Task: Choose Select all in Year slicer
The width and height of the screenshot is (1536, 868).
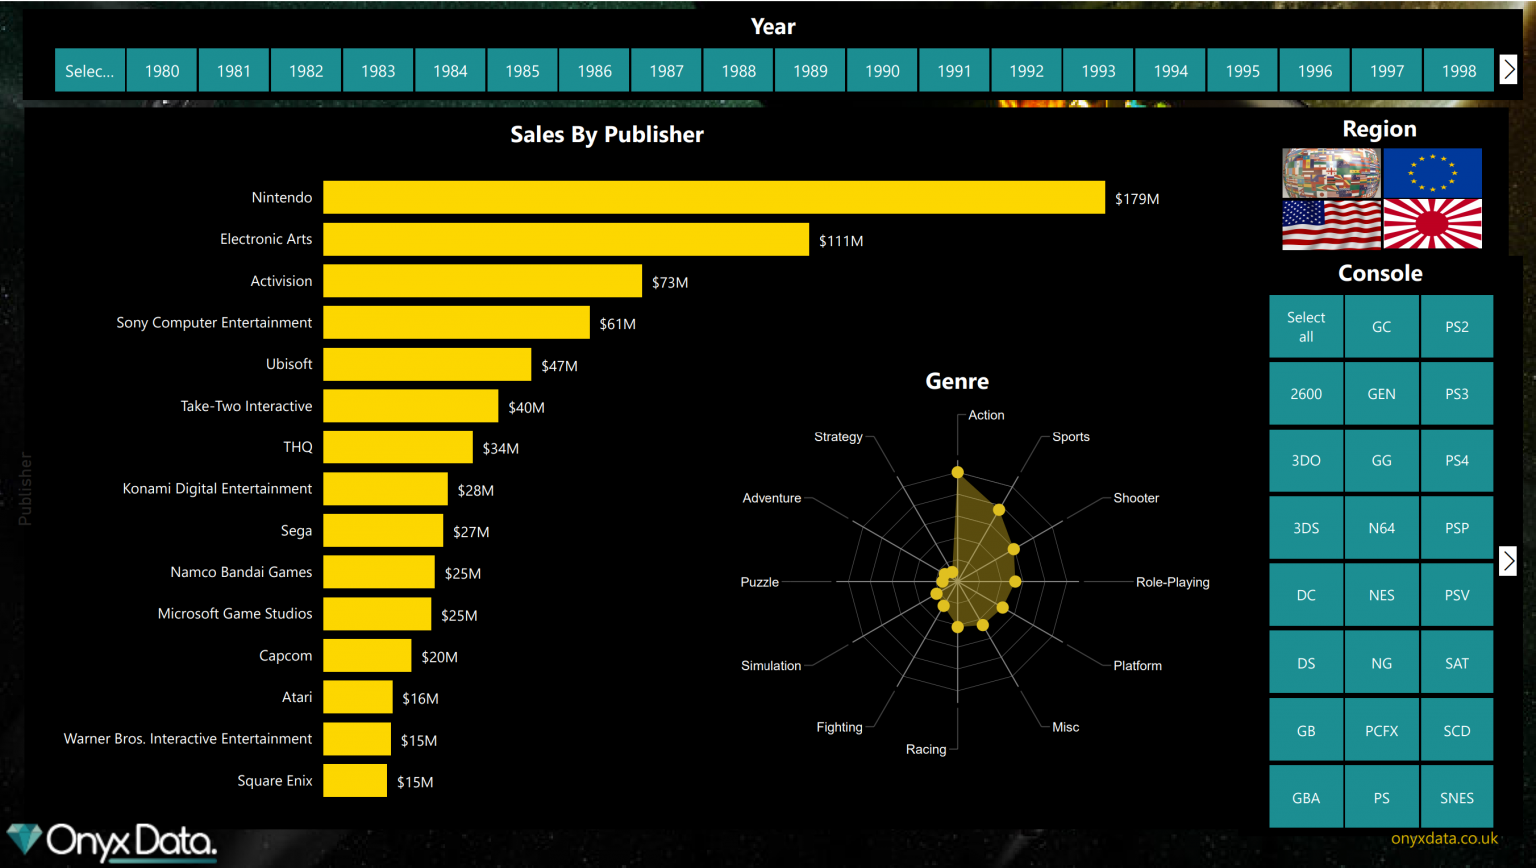Action: (90, 70)
